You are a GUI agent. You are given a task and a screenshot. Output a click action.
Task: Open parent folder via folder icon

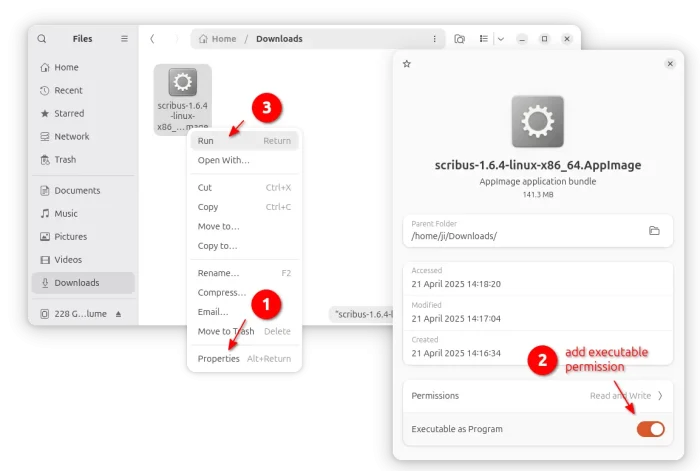pyautogui.click(x=654, y=231)
